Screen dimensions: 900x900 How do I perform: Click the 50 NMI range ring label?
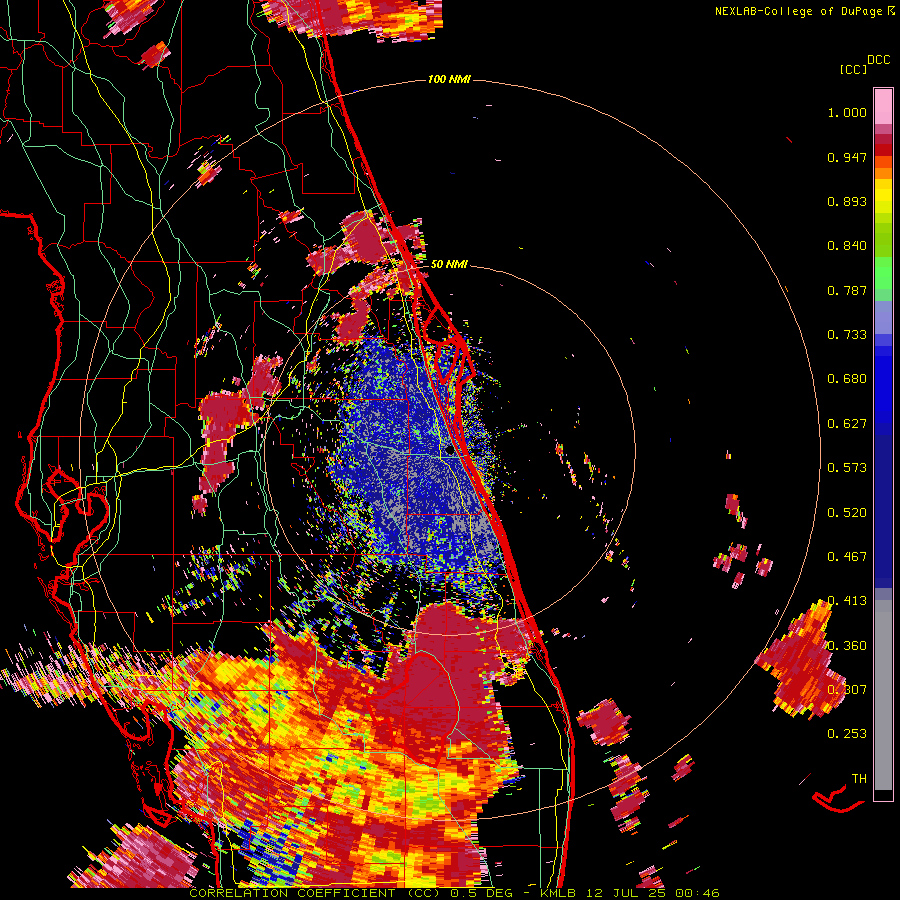point(449,264)
